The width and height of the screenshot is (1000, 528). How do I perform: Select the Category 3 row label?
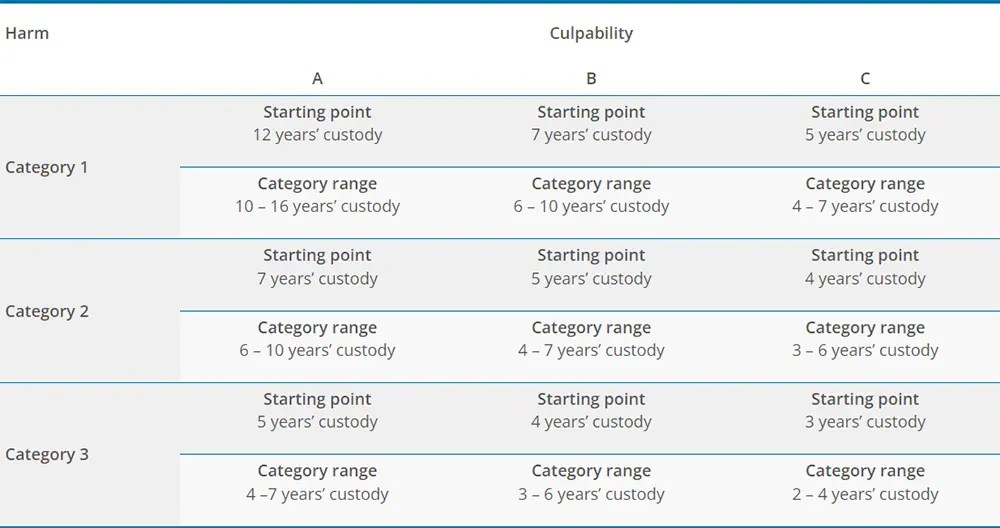pos(47,455)
